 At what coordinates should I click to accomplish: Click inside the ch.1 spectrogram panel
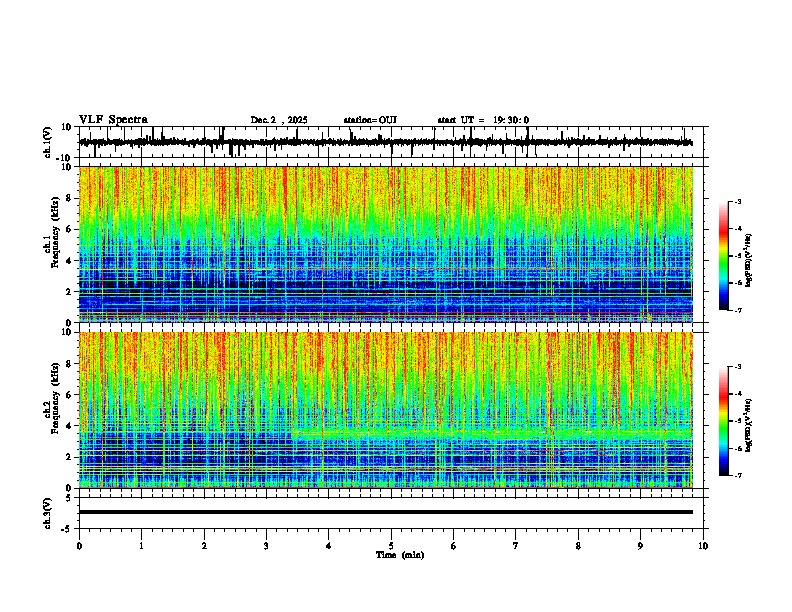pos(386,244)
